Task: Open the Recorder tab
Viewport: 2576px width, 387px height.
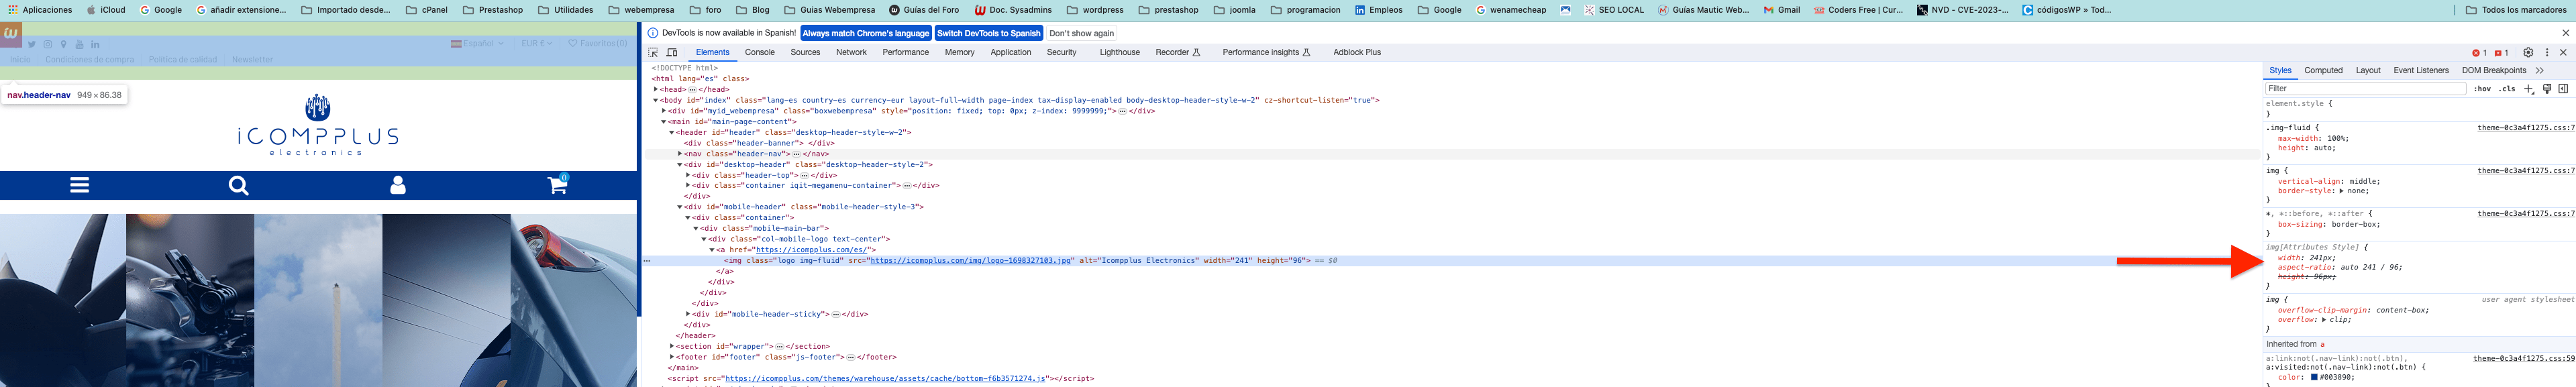Action: [1177, 53]
